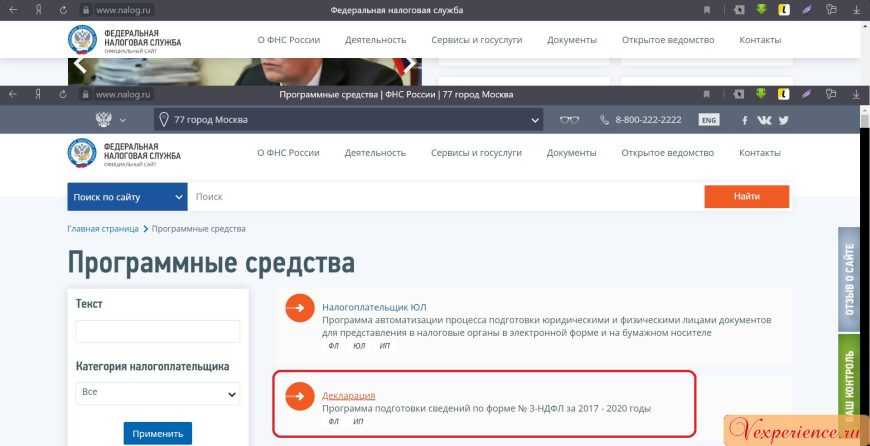Click the phone number 8-800-222-2222

(x=648, y=120)
